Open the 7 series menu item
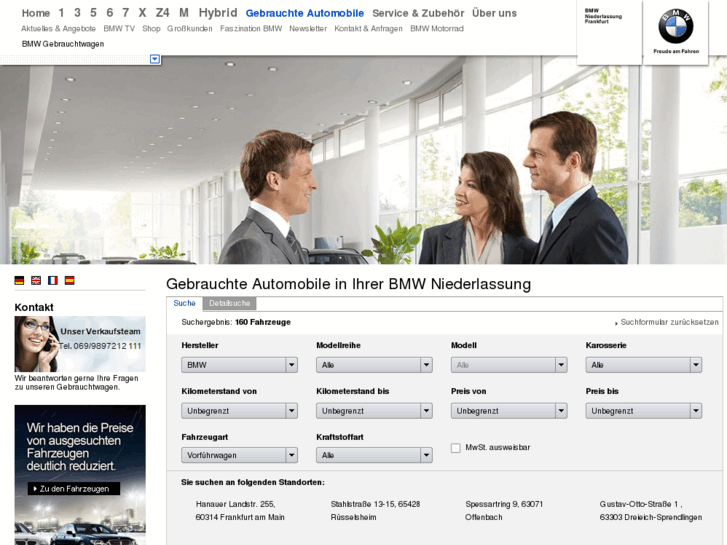 (125, 13)
